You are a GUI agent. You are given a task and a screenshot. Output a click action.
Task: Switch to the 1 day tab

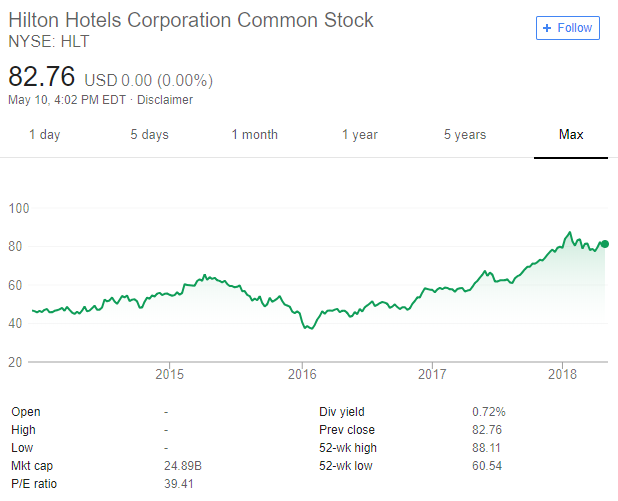[45, 135]
